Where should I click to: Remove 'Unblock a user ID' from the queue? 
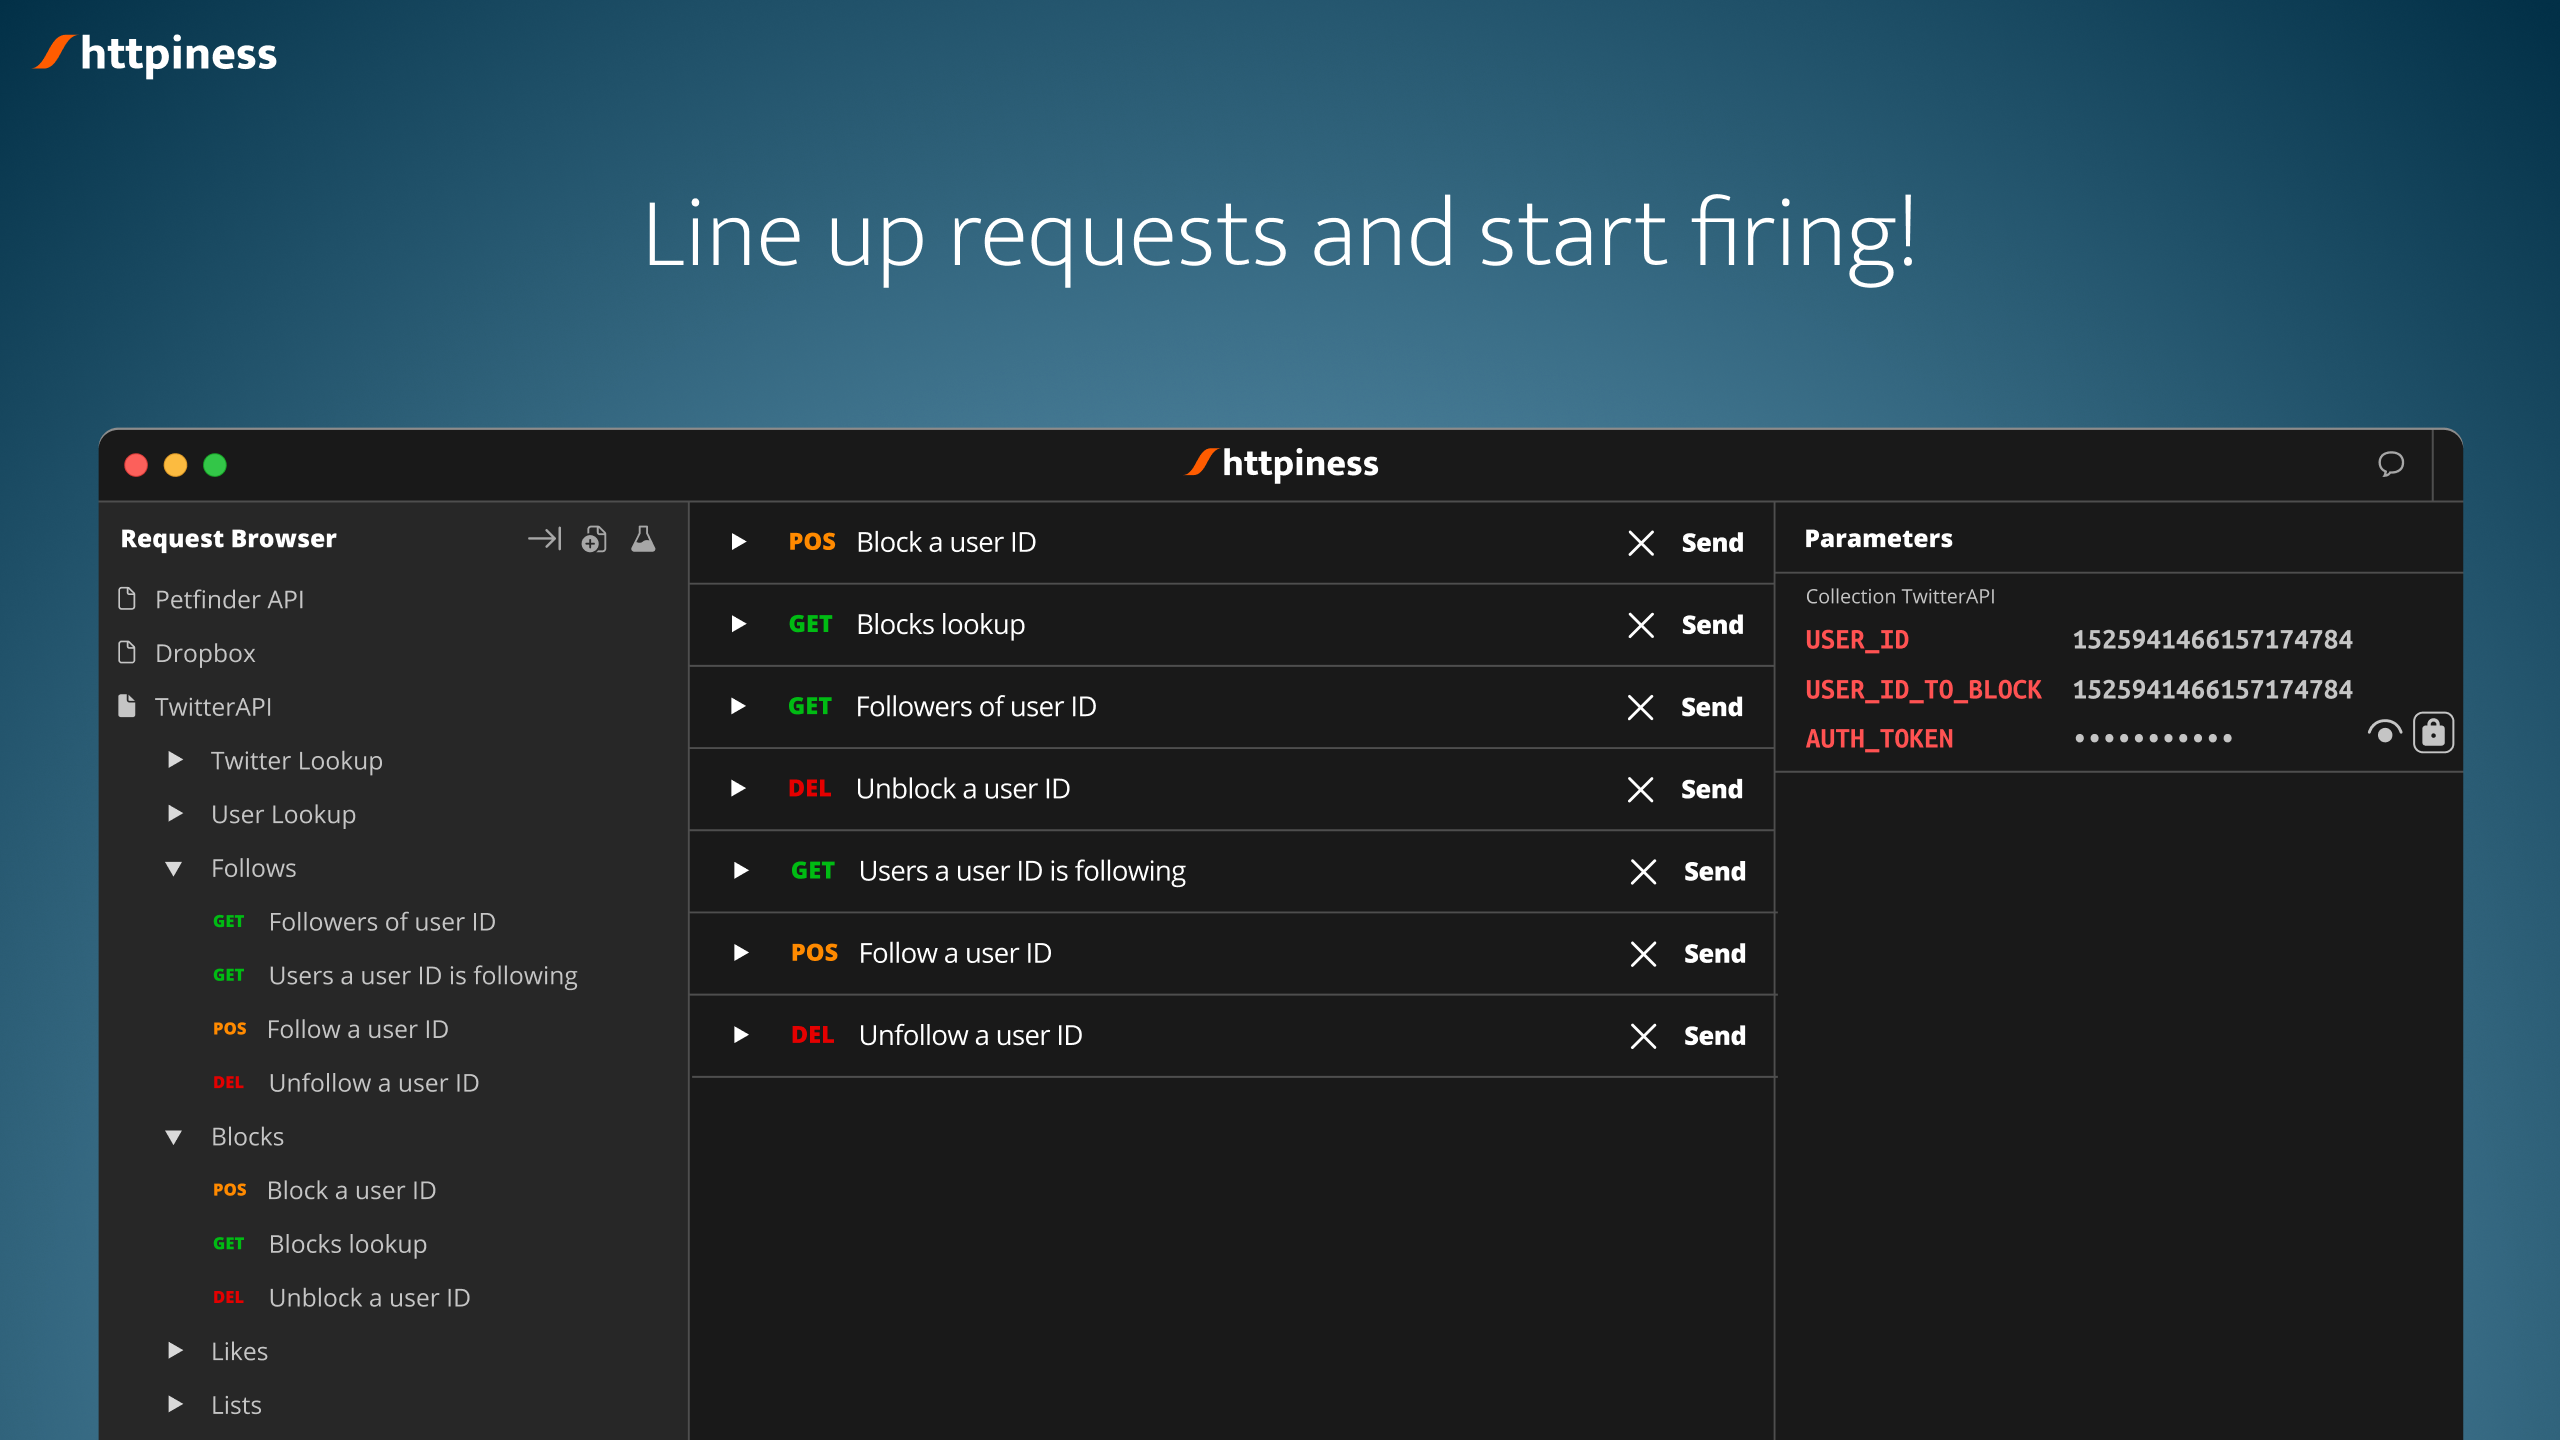click(x=1640, y=789)
